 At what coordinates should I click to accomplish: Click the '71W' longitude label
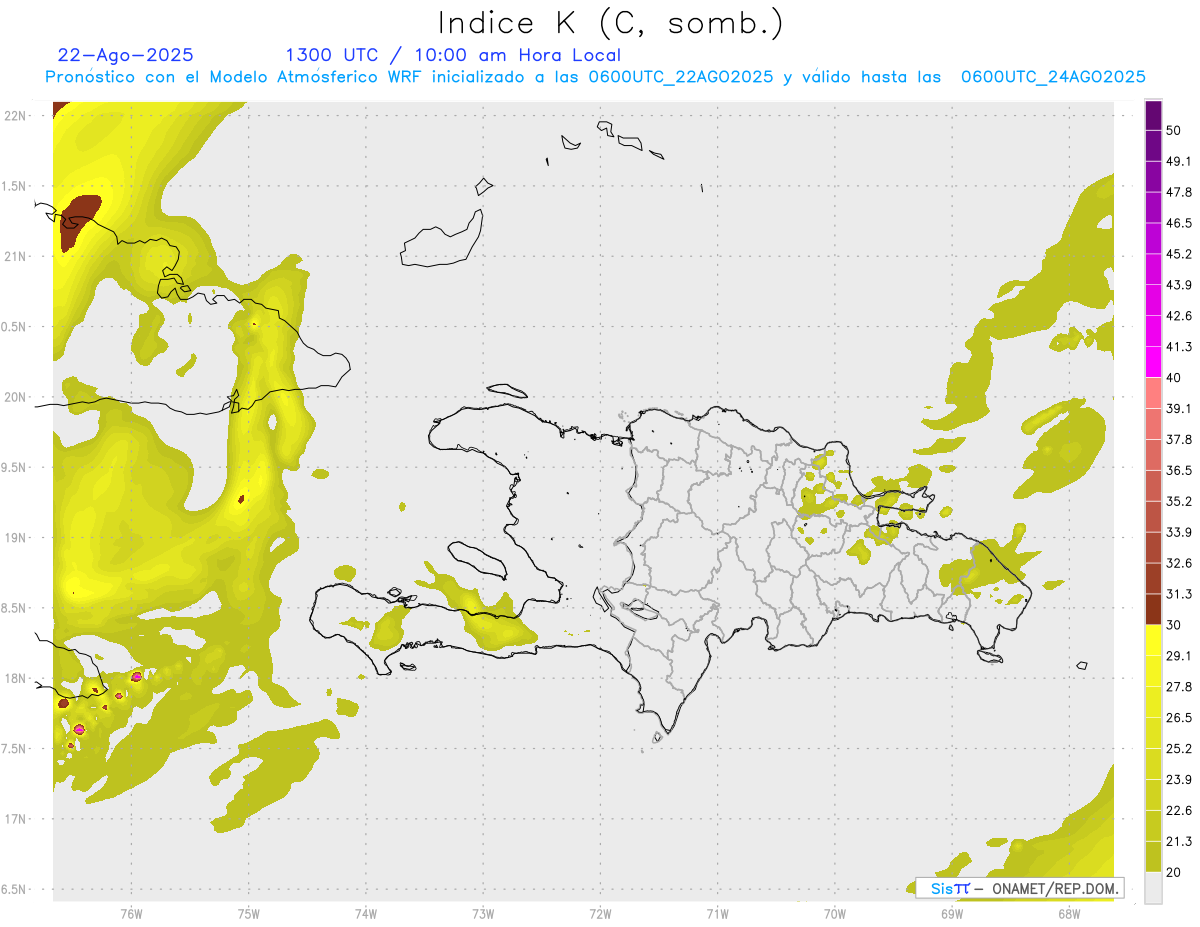click(x=717, y=913)
